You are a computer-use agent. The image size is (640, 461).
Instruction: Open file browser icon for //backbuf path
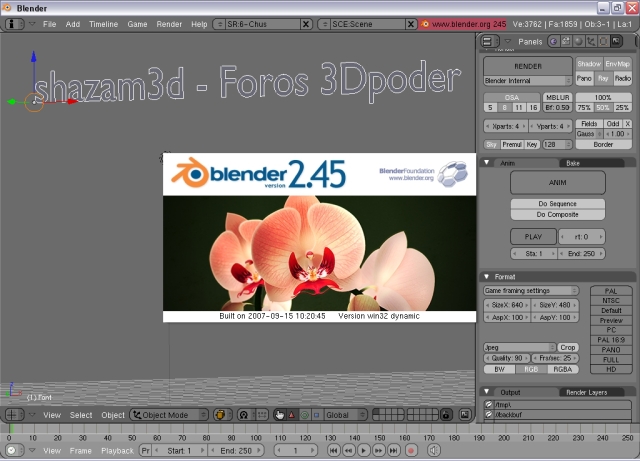(x=489, y=414)
